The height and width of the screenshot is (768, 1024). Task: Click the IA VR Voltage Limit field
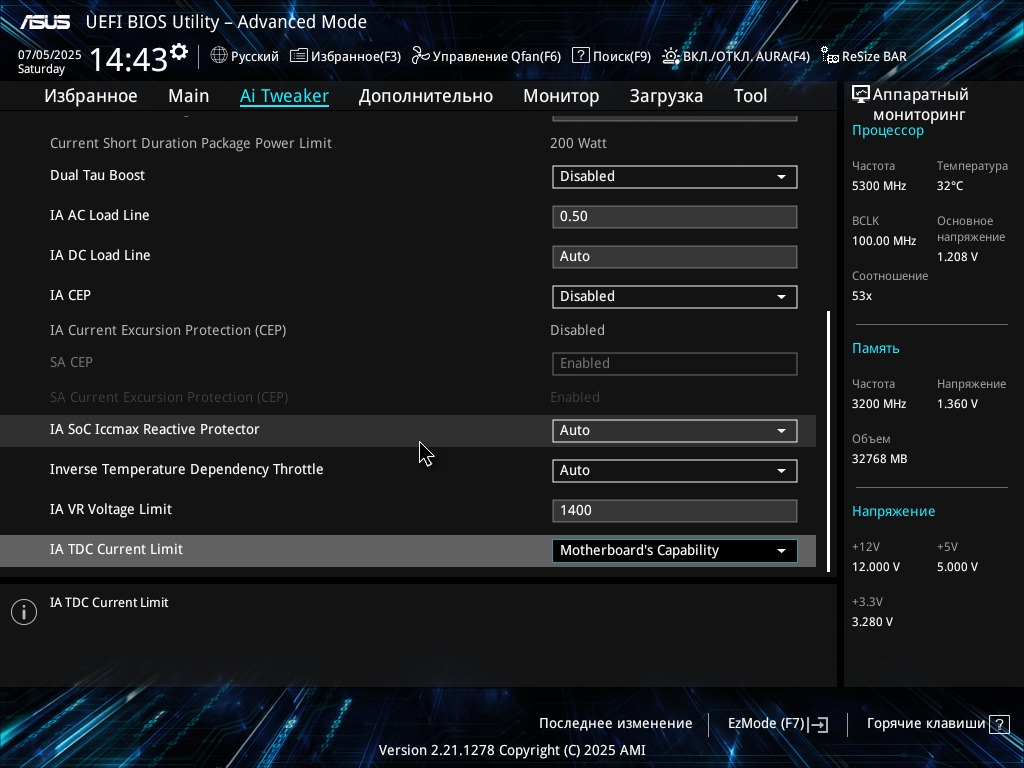click(x=675, y=511)
